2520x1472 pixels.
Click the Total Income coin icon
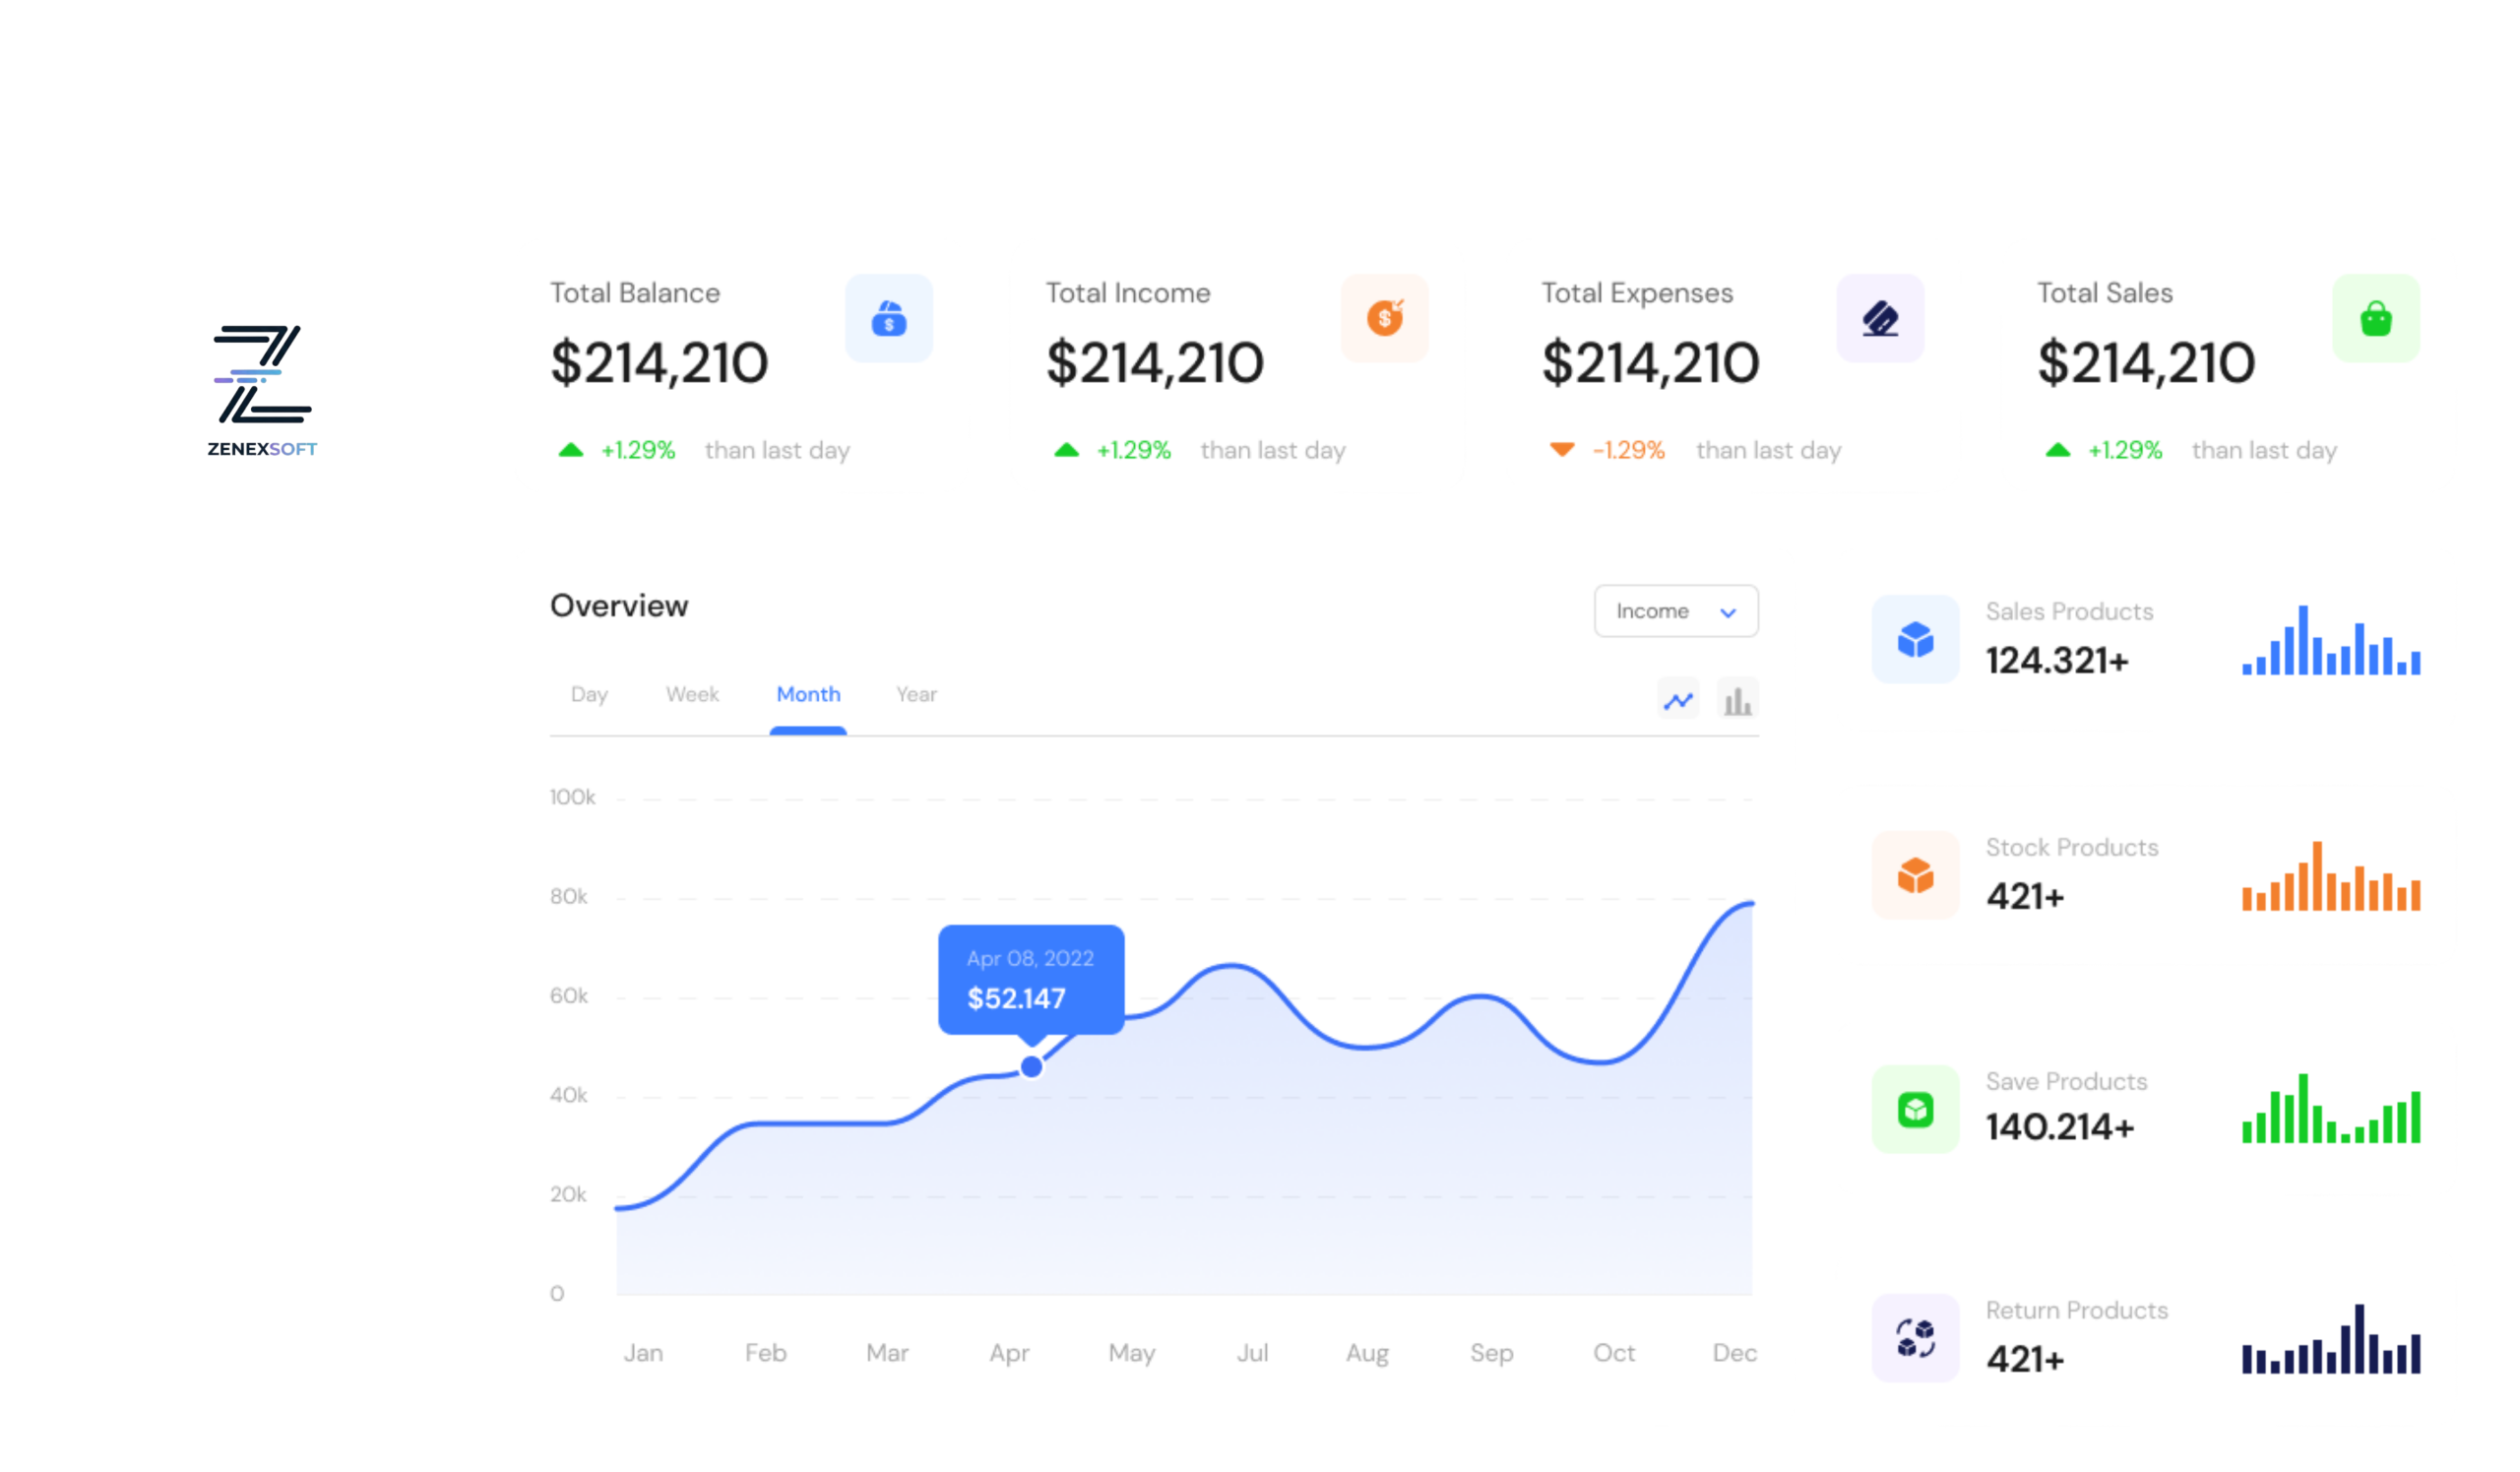tap(1384, 318)
